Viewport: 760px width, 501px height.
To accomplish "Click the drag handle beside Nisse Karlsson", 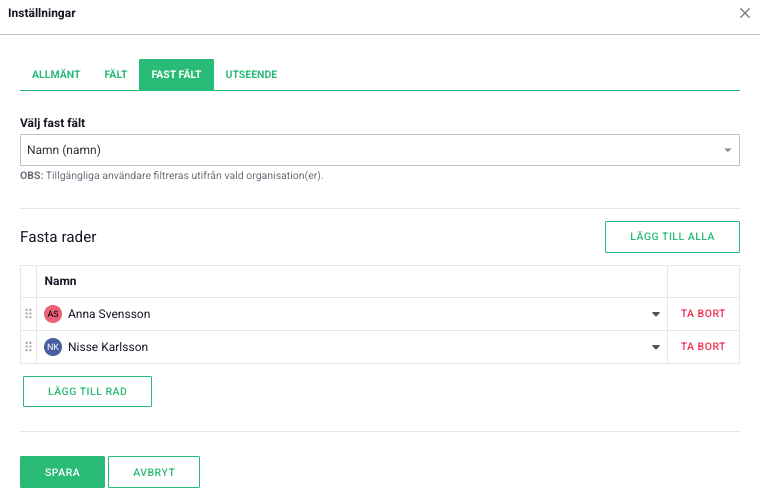I will [x=28, y=347].
